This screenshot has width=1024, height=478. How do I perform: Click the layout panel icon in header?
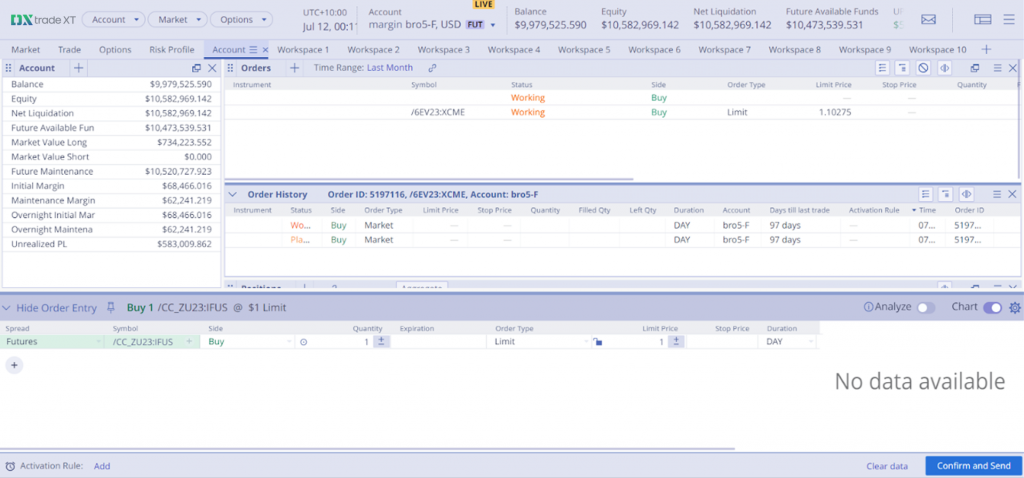coord(982,19)
